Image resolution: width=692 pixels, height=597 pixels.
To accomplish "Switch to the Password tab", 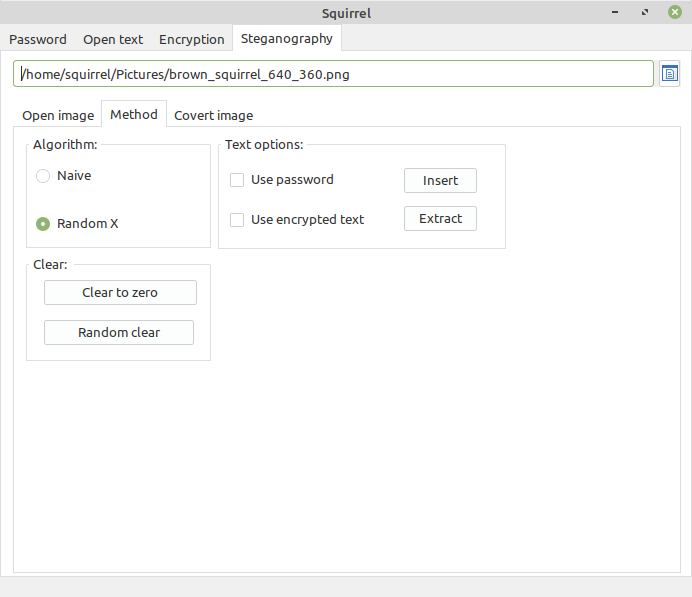I will 38,40.
